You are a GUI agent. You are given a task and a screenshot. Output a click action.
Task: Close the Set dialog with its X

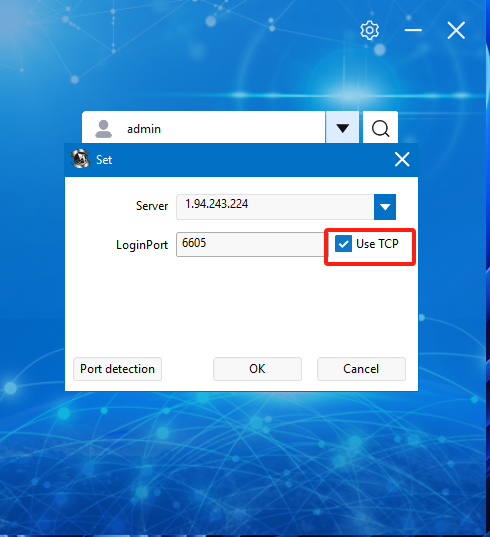[x=402, y=160]
